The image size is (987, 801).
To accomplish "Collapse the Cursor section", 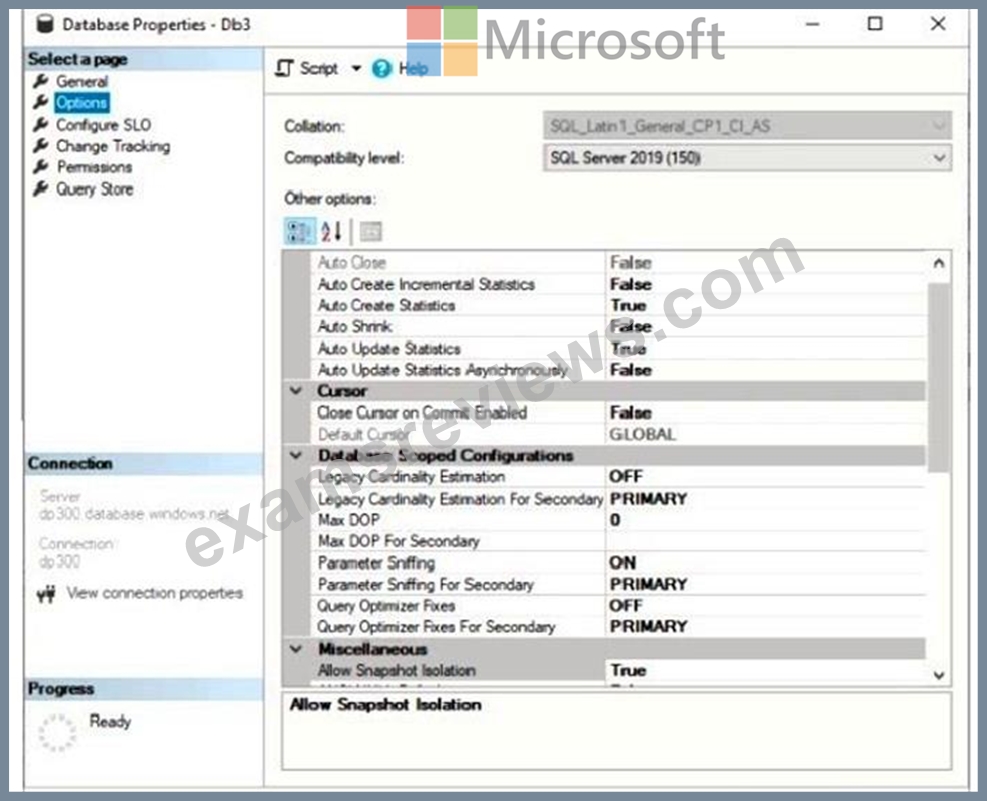I will point(296,391).
